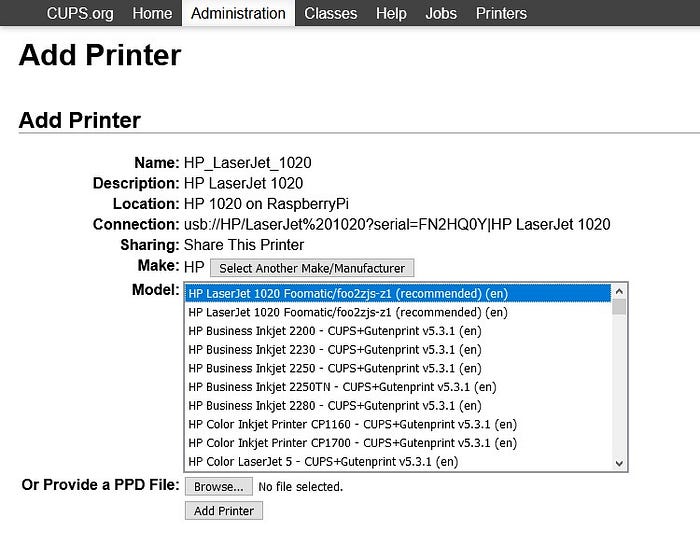
Task: Click the model list scroll up arrow
Action: pyautogui.click(x=619, y=291)
